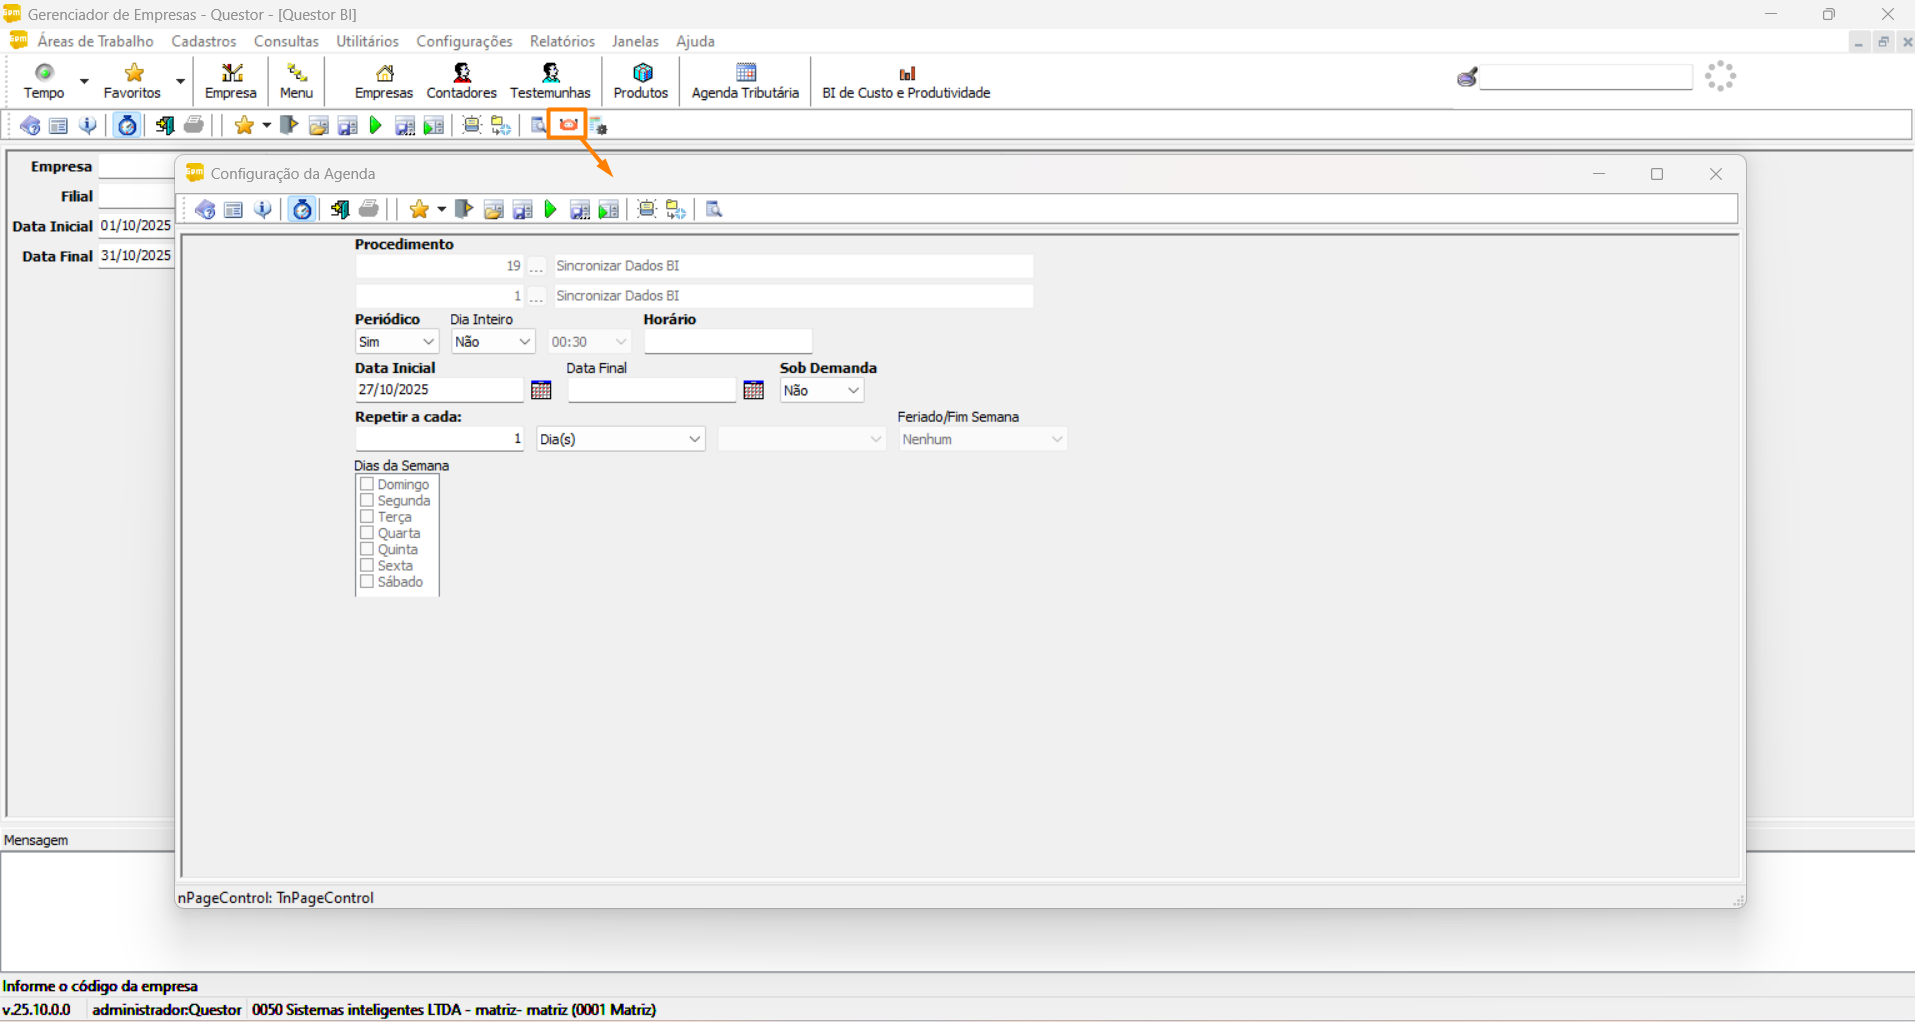Open calendar picker next to Data Inicial

click(541, 390)
